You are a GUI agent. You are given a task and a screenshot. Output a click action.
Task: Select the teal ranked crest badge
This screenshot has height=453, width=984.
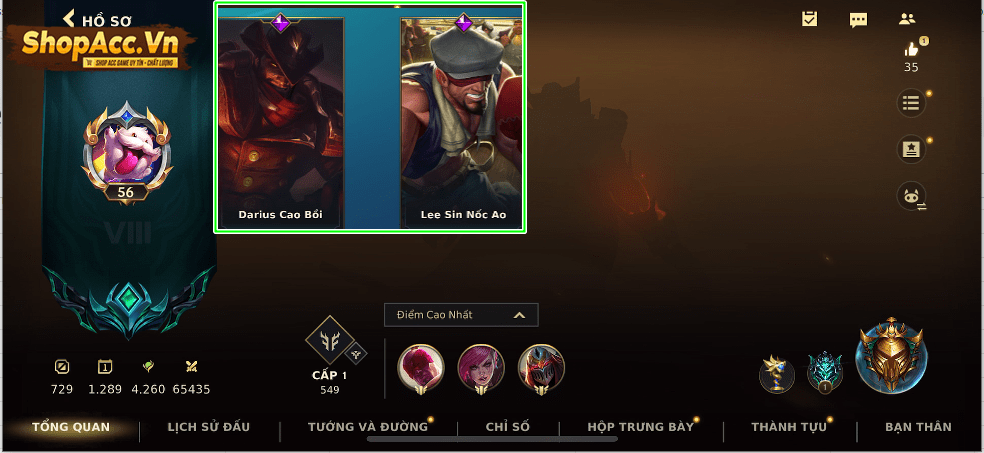[x=825, y=373]
